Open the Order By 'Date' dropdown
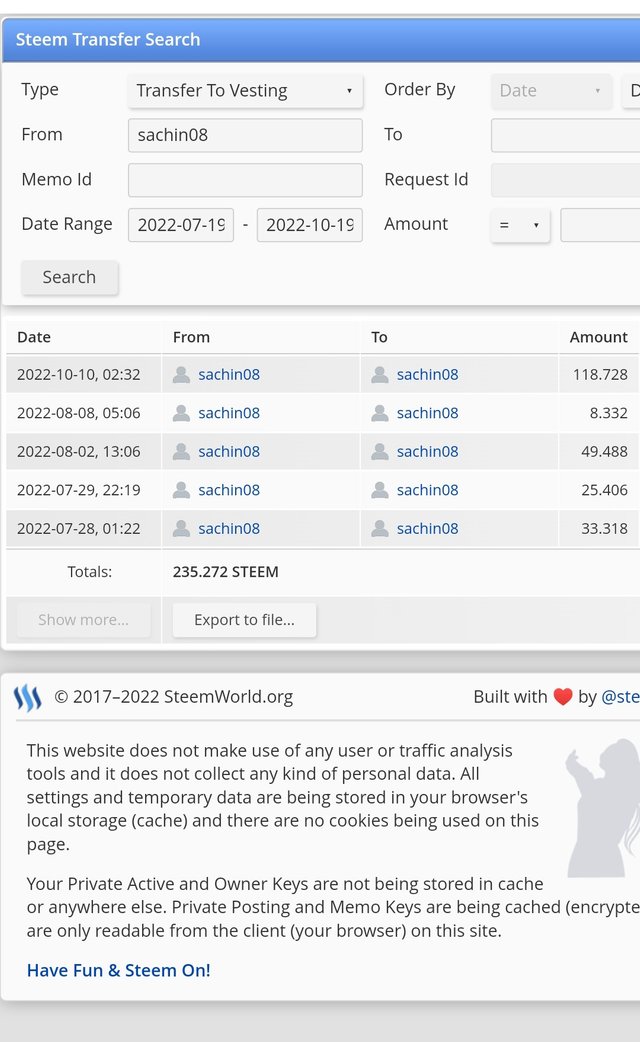Viewport: 640px width, 1042px height. pos(551,90)
